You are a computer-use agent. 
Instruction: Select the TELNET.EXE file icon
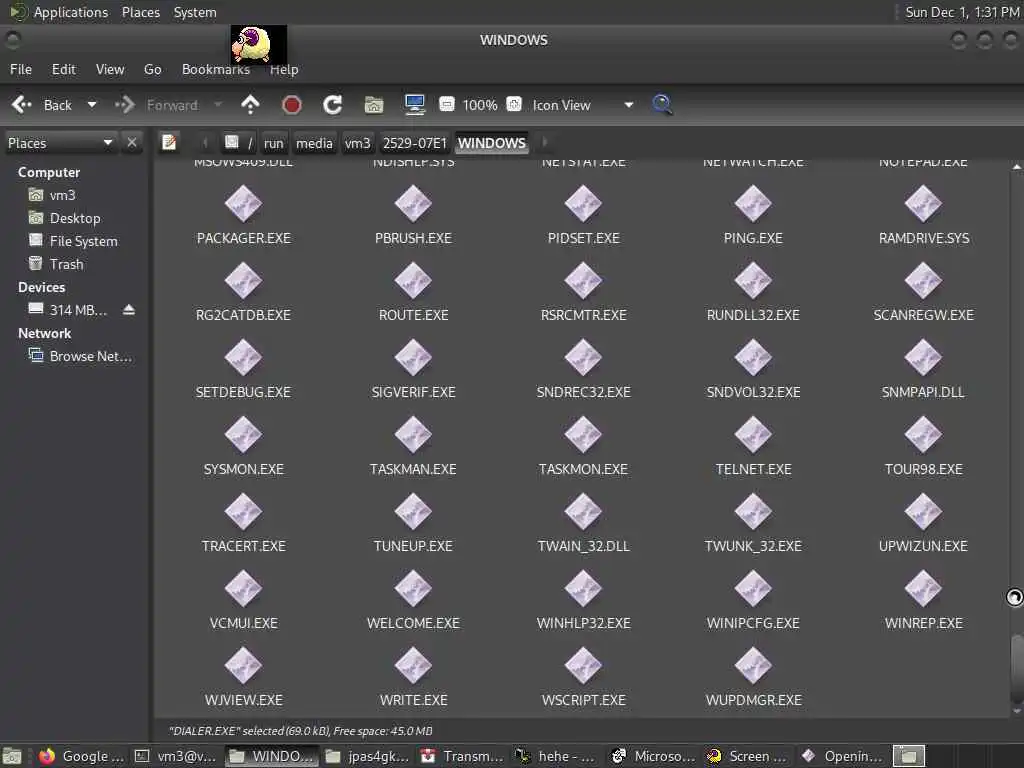(753, 435)
